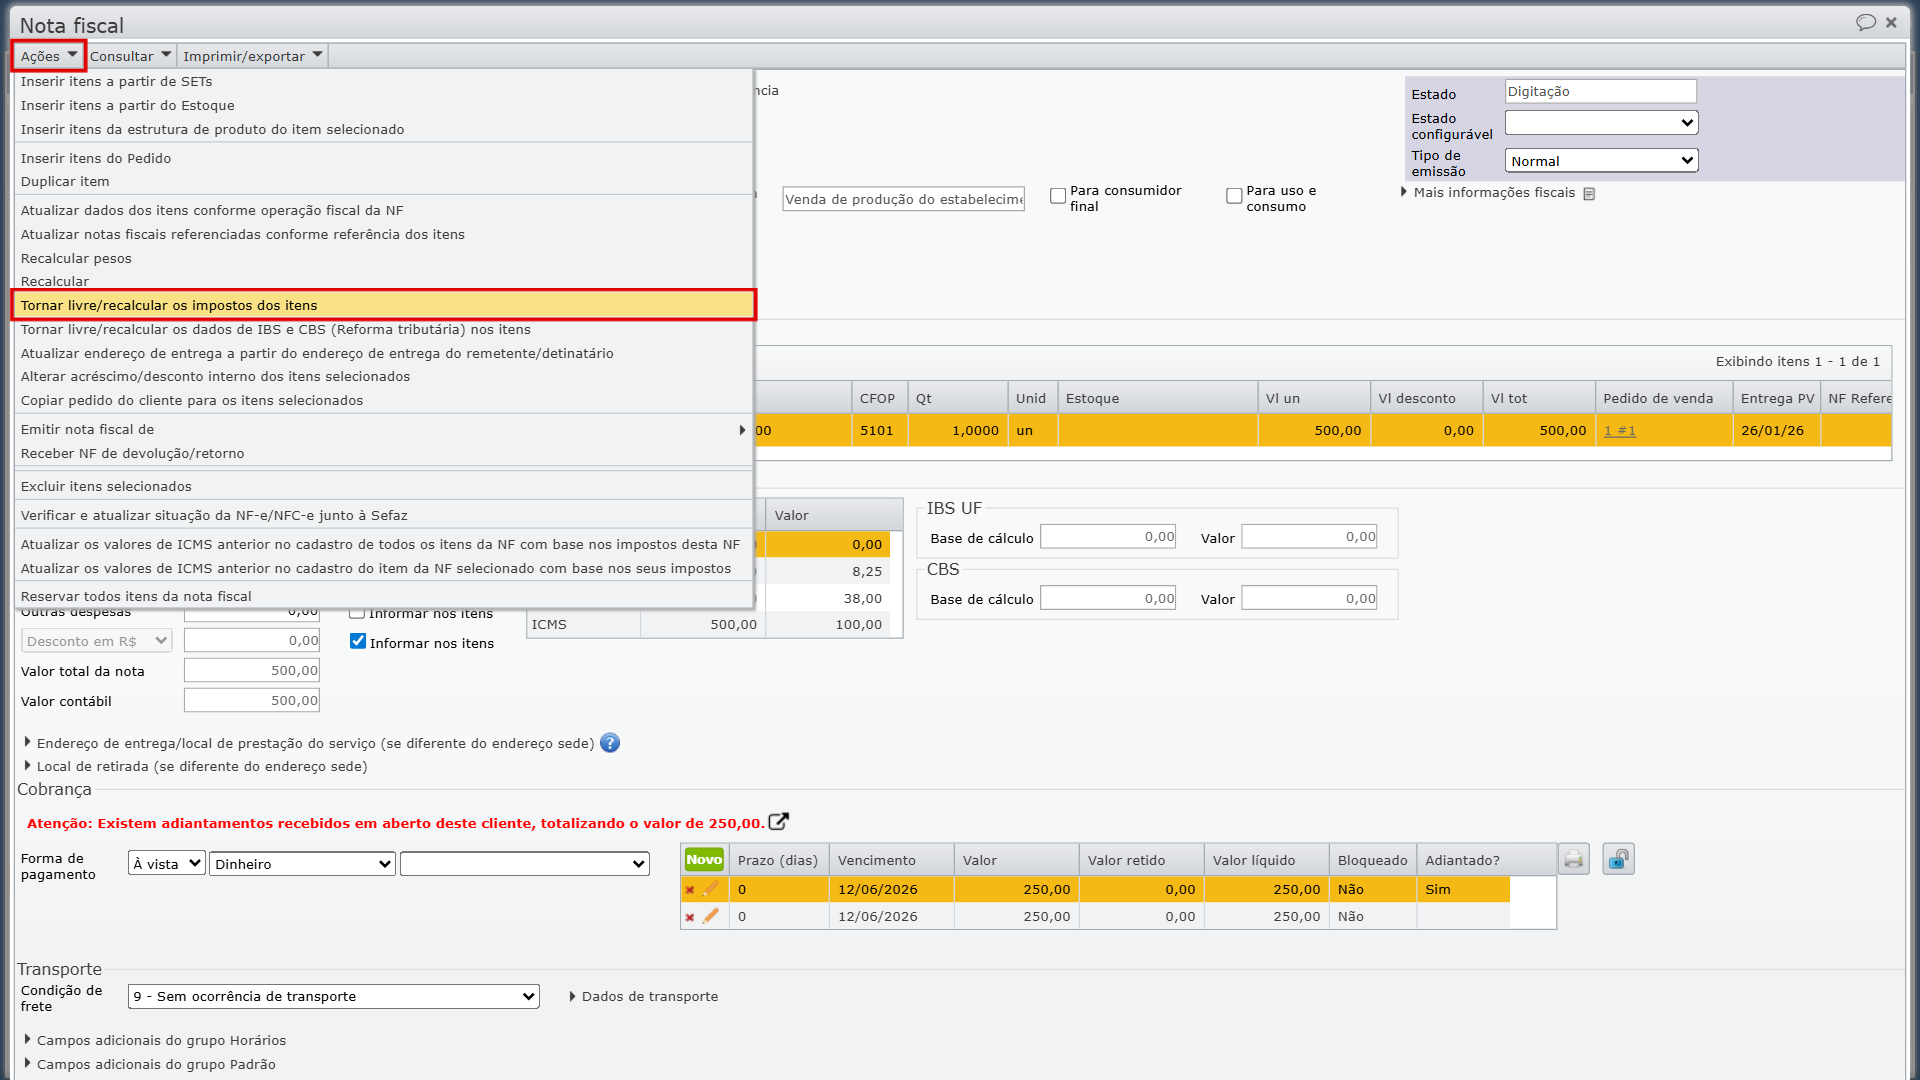This screenshot has height=1080, width=1920.
Task: Open the Dinheiro payment method dropdown
Action: point(302,863)
